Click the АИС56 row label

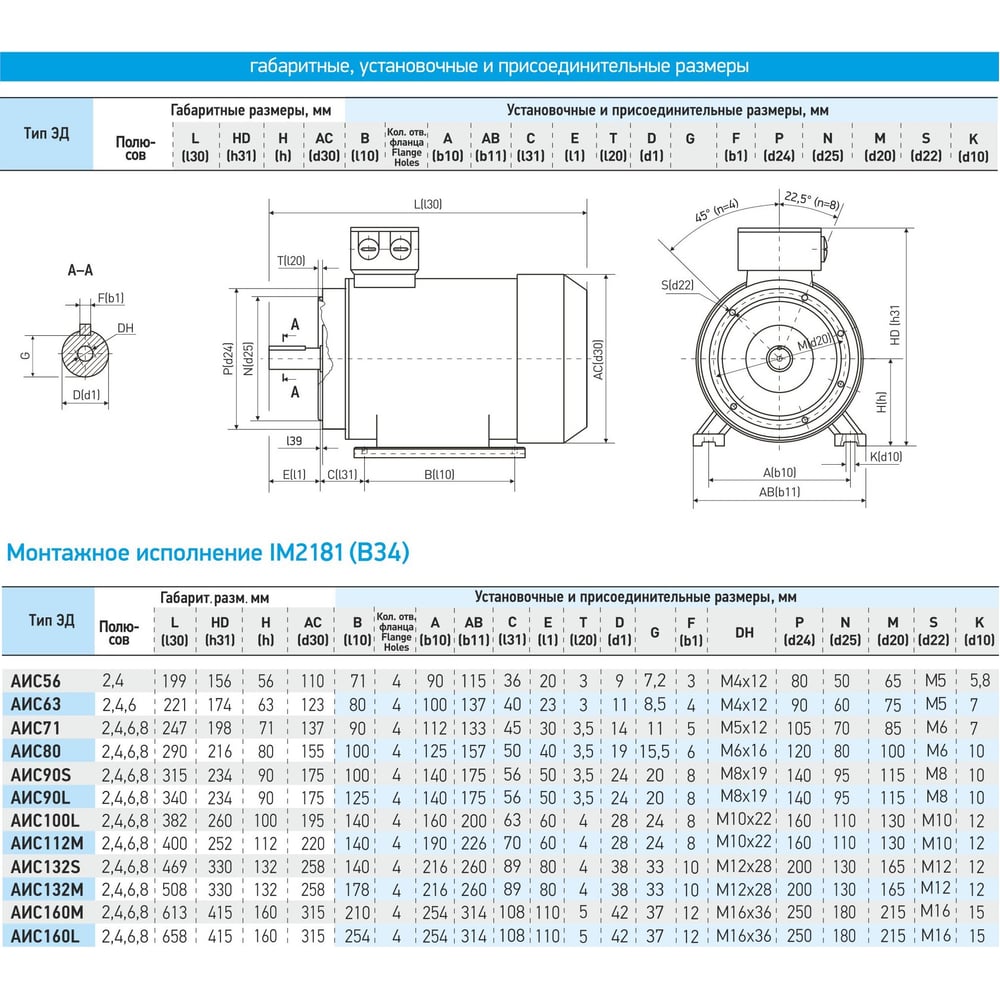(x=36, y=681)
